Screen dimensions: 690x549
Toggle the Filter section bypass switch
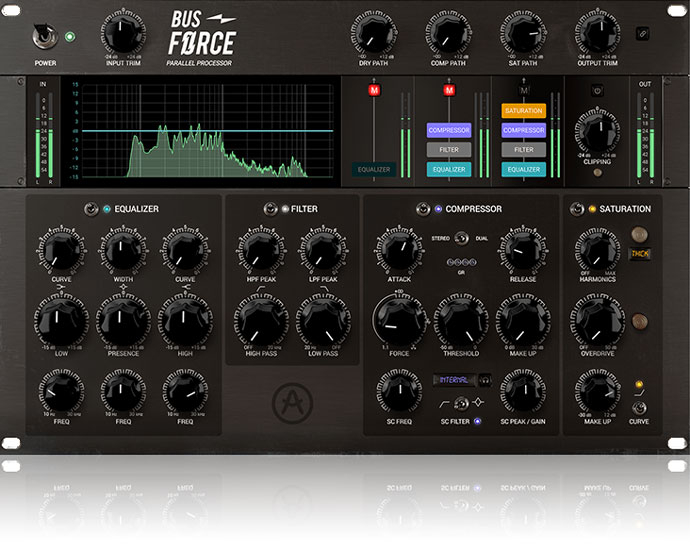(269, 209)
